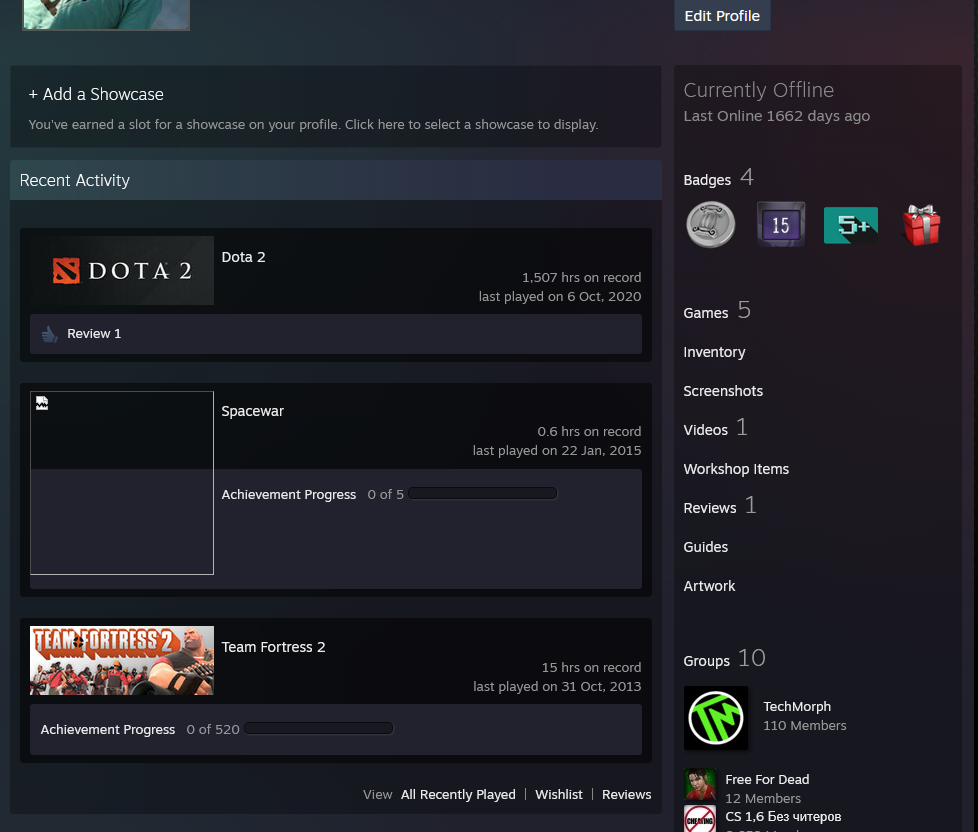
Task: Open the Wishlist link
Action: (x=559, y=795)
